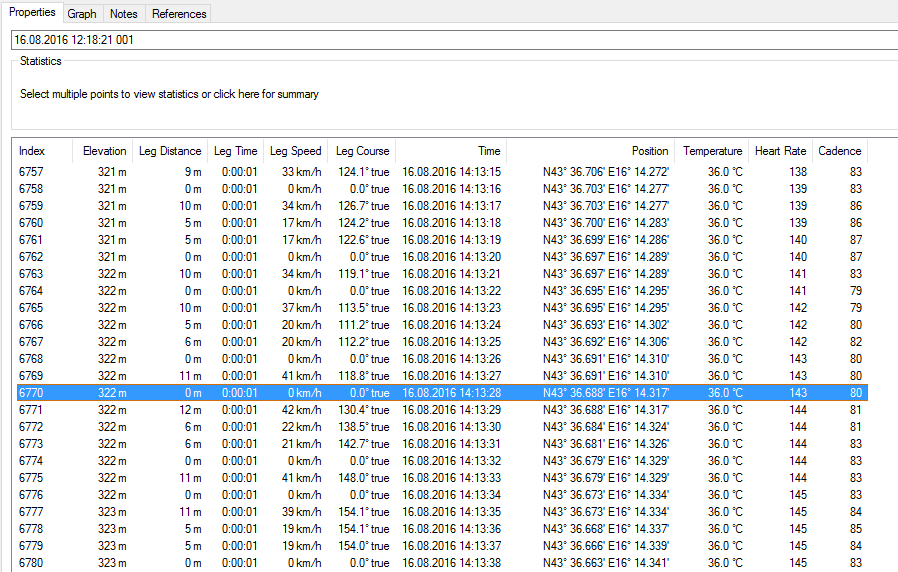Sort by Leg Distance column header

170,151
